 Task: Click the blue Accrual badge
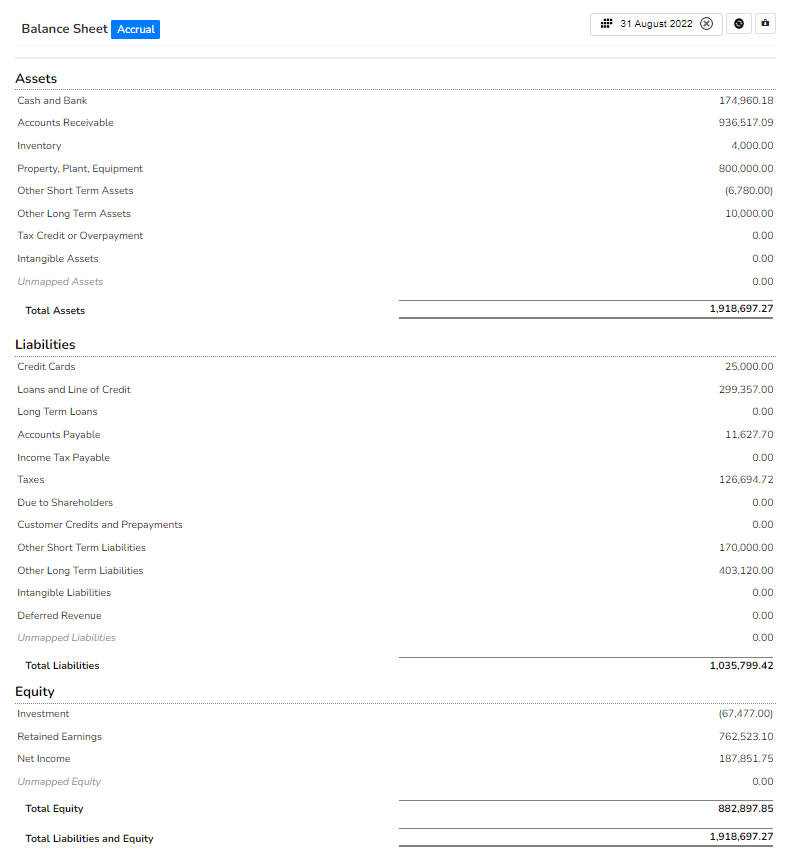pyautogui.click(x=136, y=29)
